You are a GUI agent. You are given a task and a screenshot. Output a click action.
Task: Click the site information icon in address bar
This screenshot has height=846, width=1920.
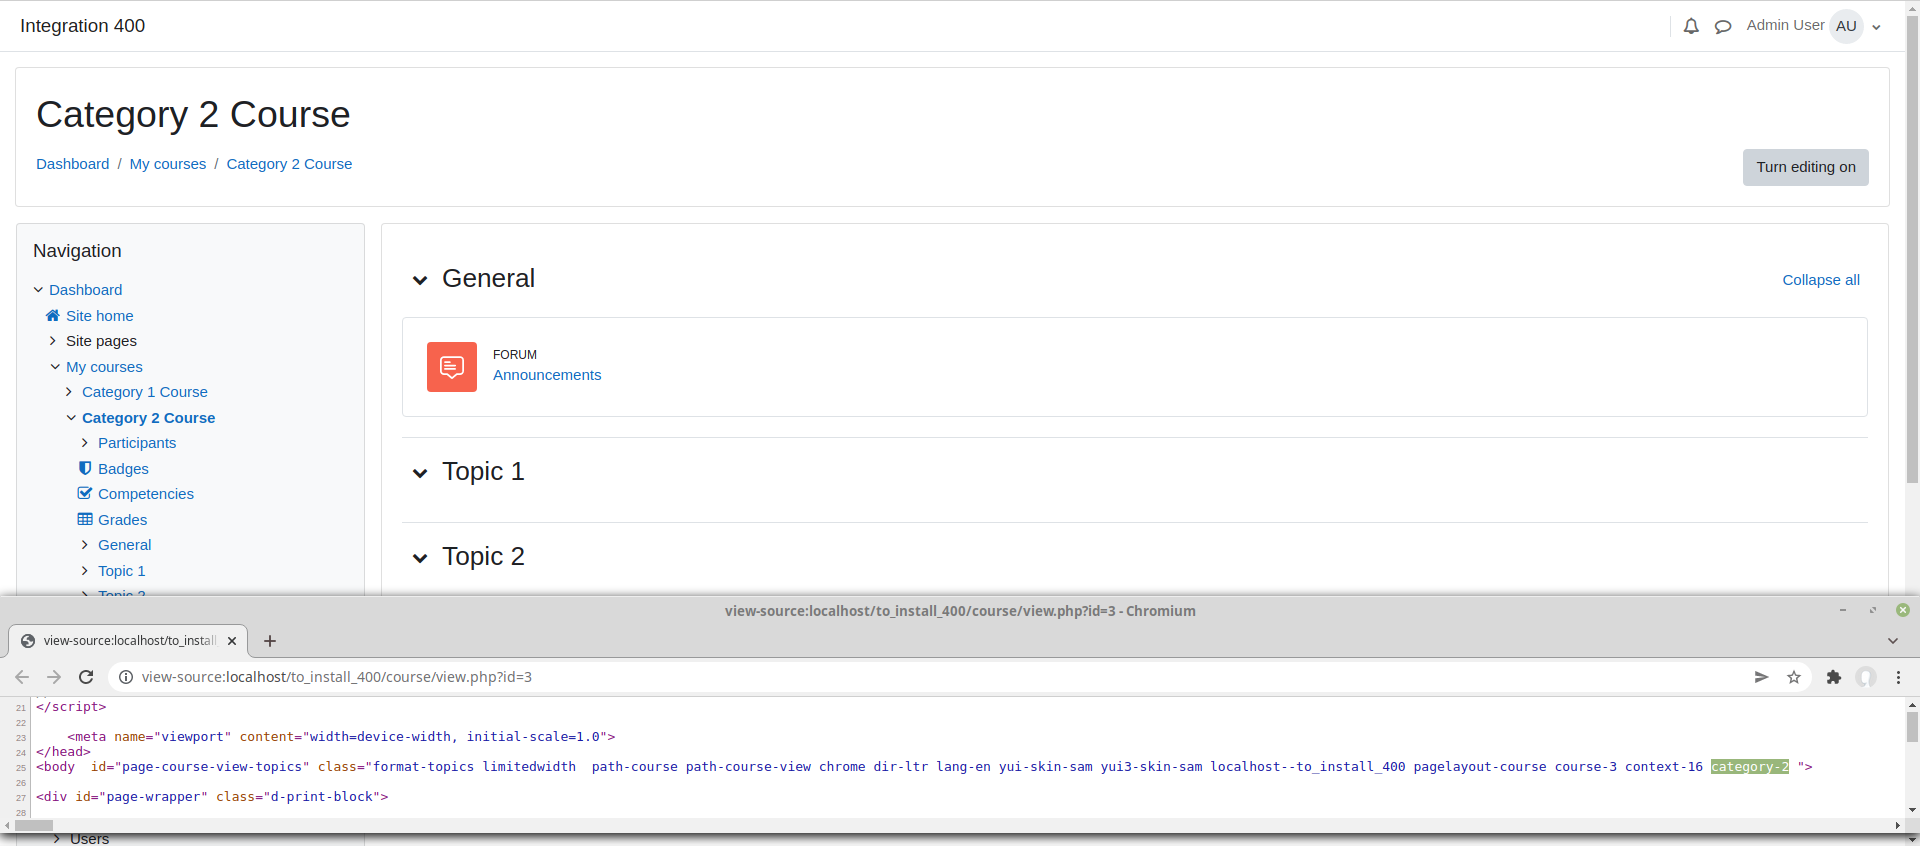coord(126,677)
